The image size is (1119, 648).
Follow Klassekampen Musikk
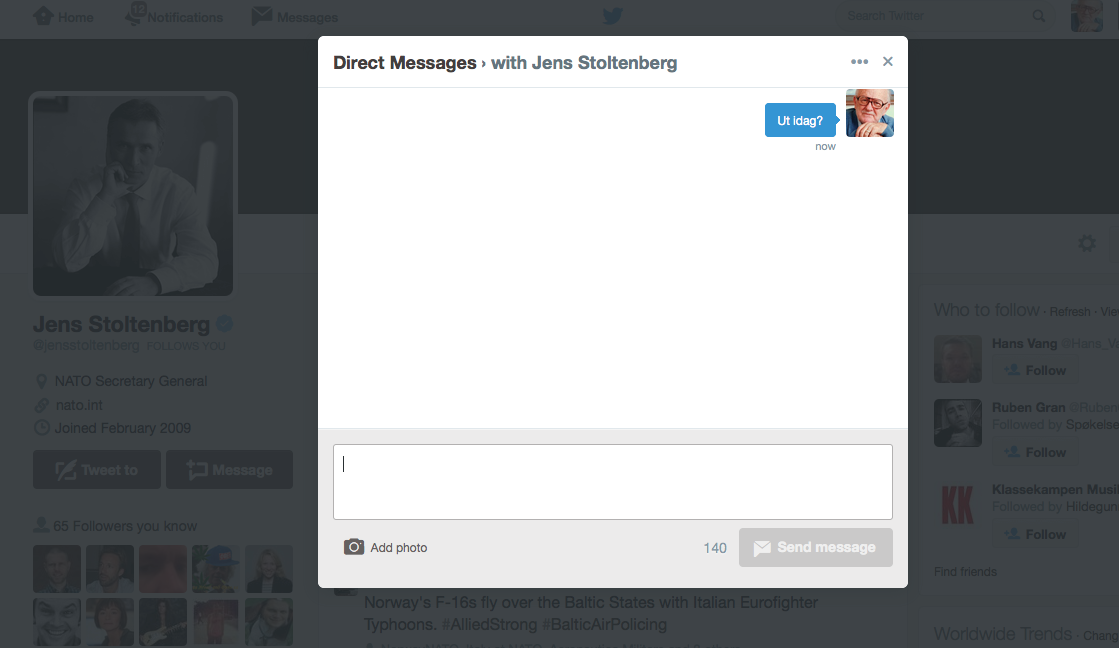tap(1035, 535)
